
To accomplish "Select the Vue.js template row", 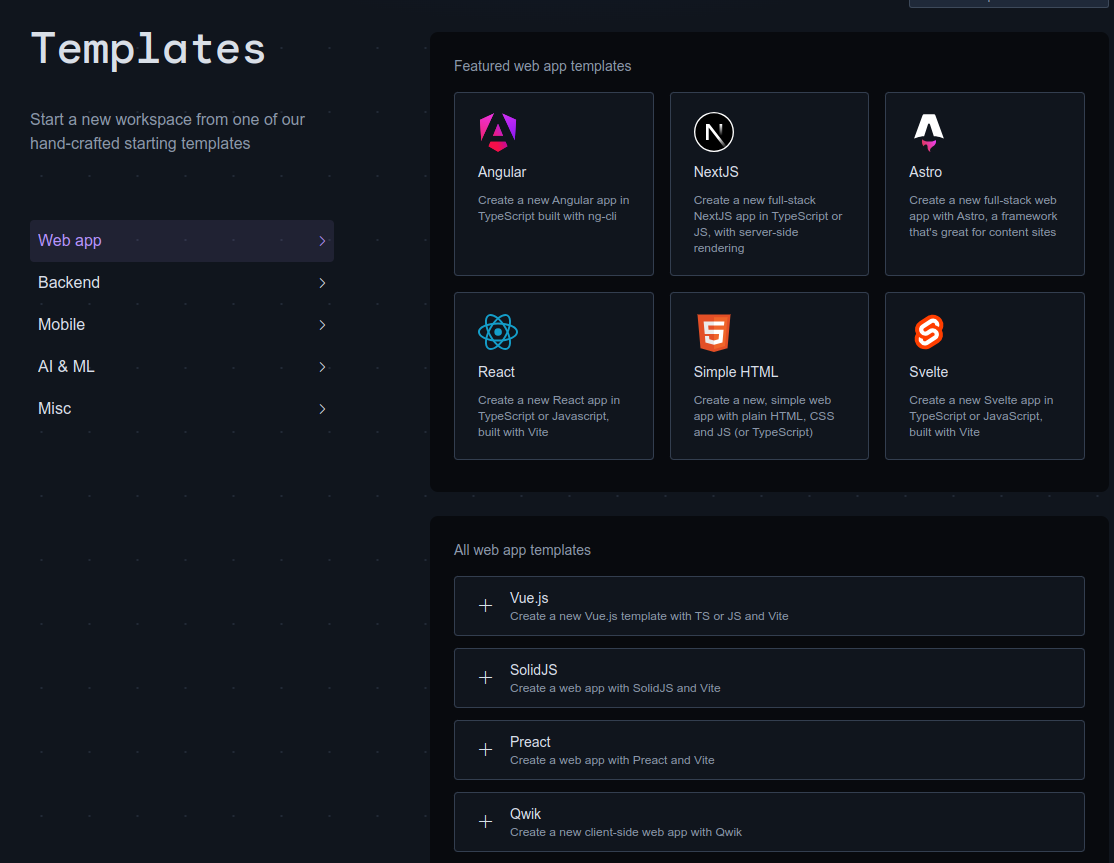I will (x=768, y=606).
